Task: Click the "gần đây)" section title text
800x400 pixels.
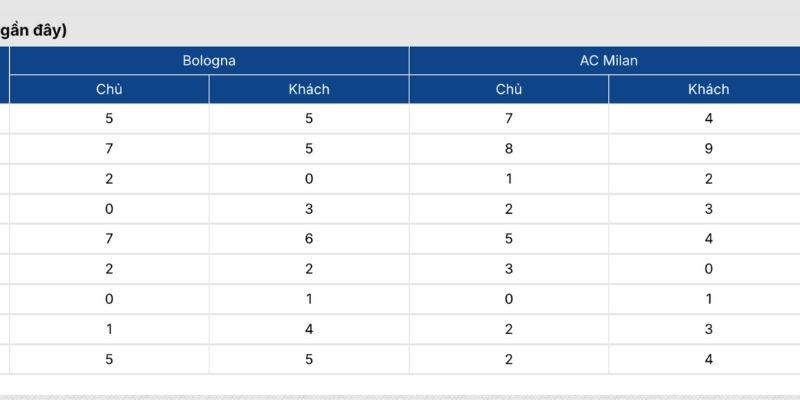Action: 33,31
